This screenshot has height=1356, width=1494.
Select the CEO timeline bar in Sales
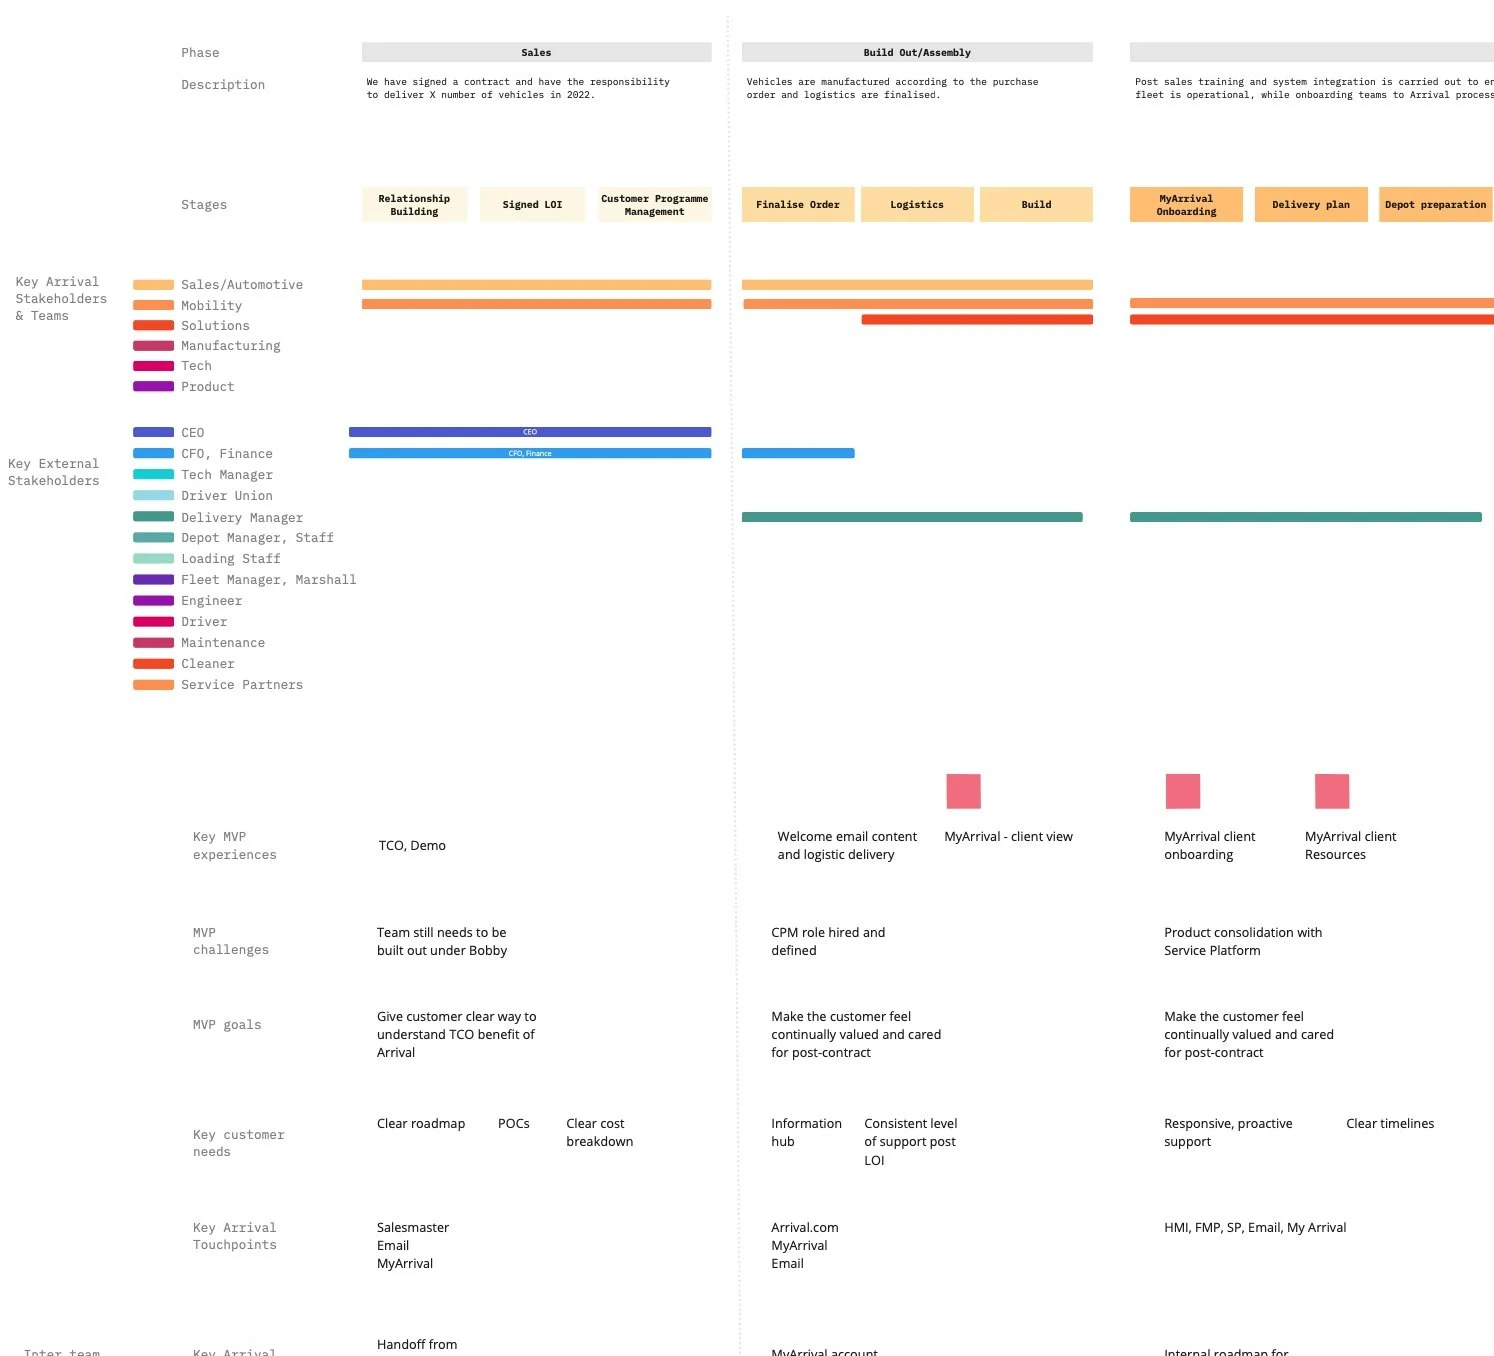530,432
